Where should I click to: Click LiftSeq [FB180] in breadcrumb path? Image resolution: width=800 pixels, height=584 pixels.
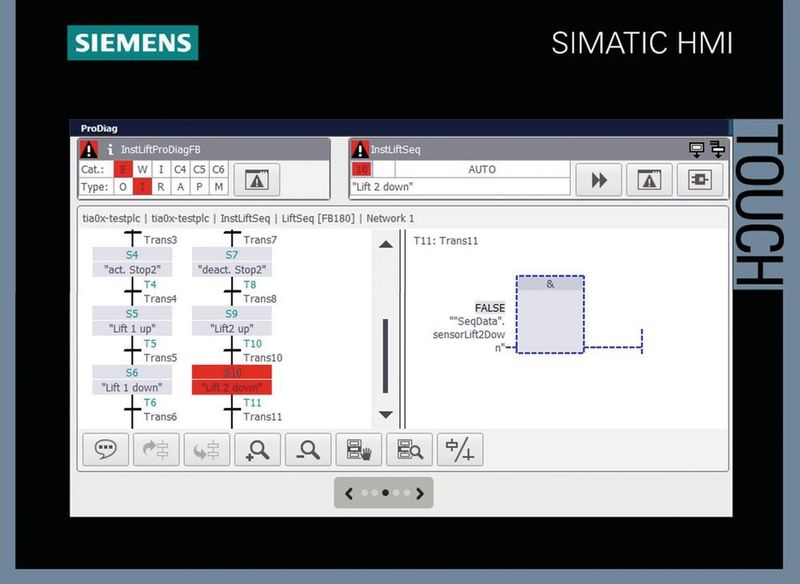point(318,218)
